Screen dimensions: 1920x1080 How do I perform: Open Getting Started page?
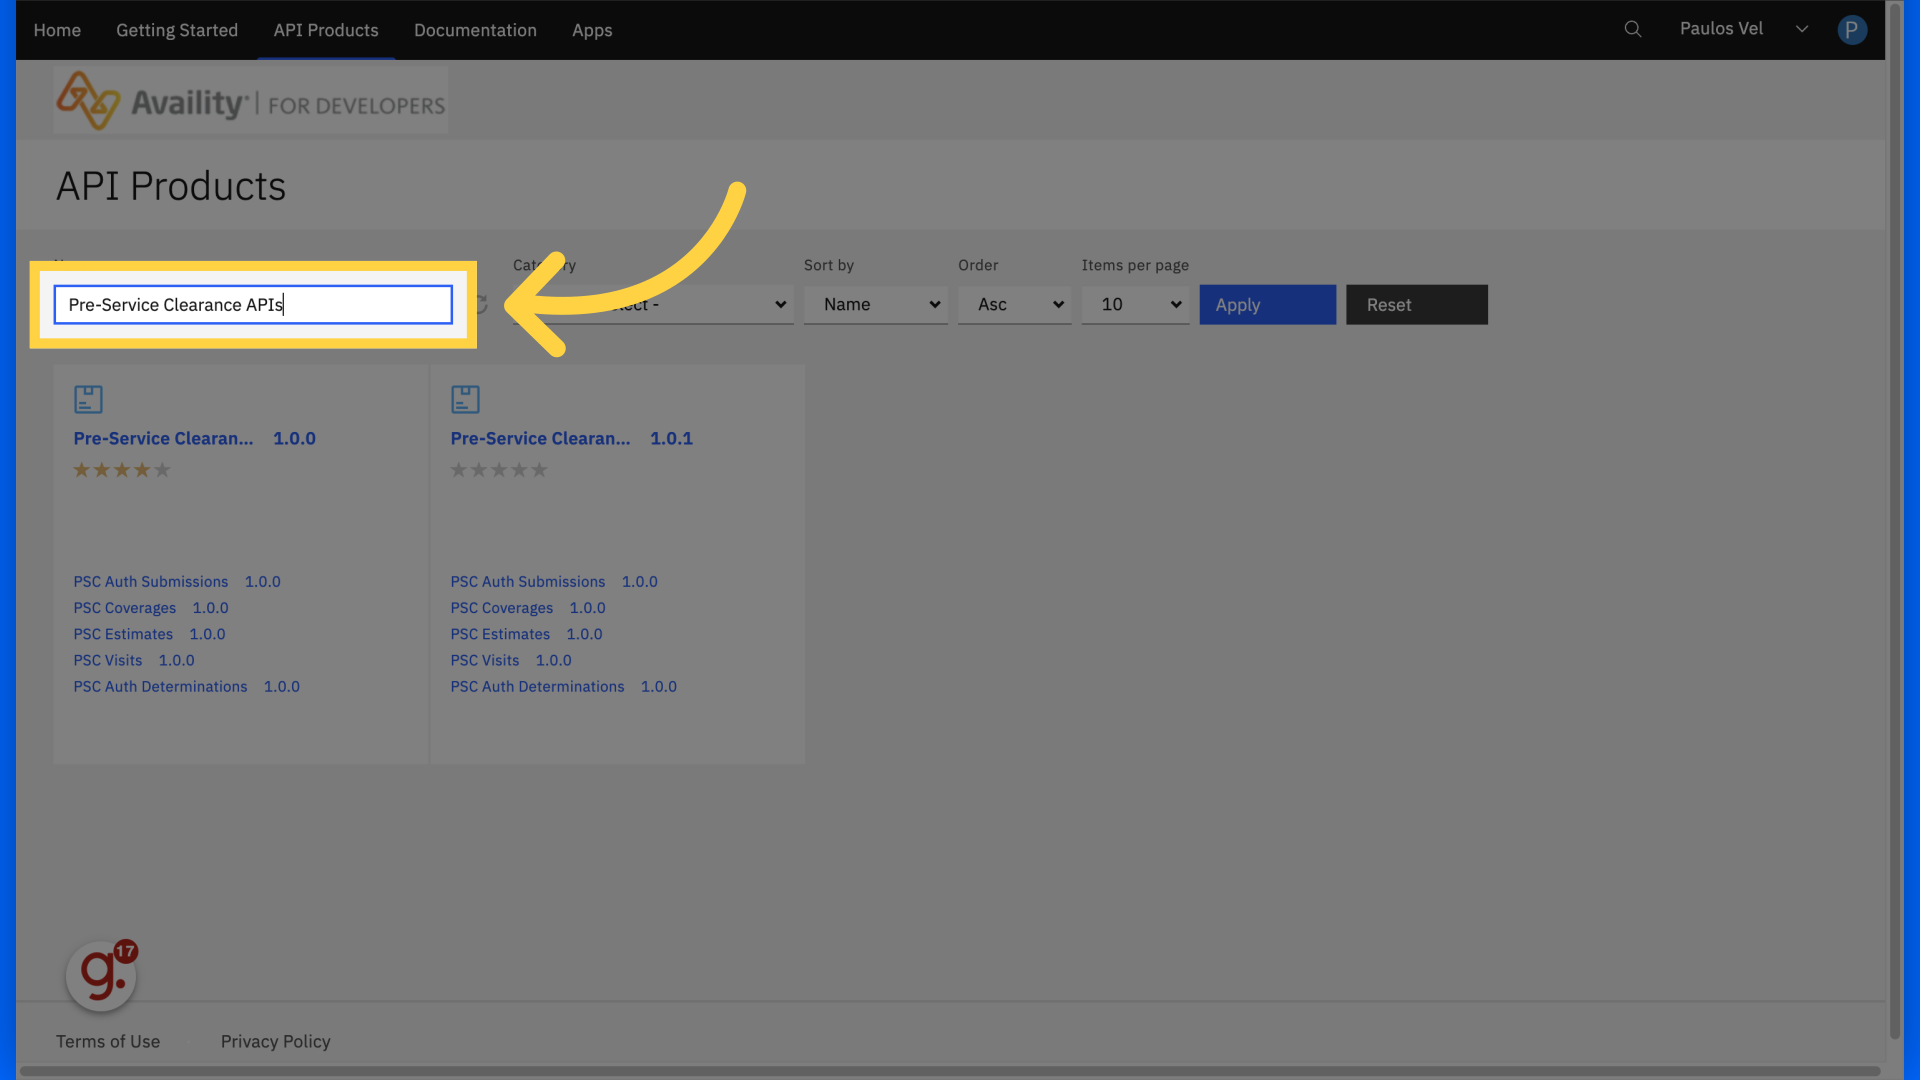click(x=177, y=30)
